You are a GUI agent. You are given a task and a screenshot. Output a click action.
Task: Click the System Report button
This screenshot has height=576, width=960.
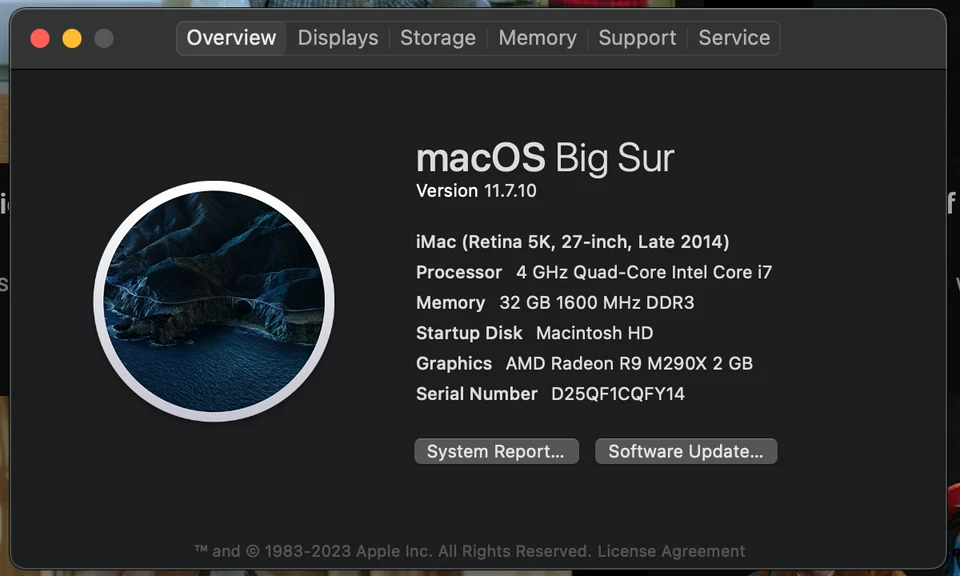click(x=496, y=452)
